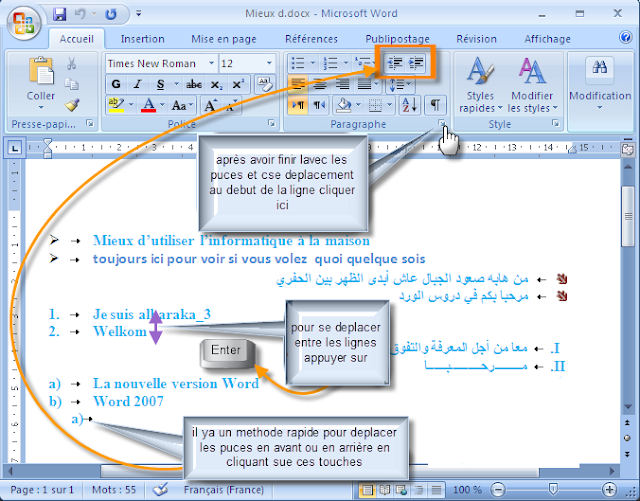The width and height of the screenshot is (640, 501).
Task: Click Modifier les styles
Action: click(x=532, y=85)
